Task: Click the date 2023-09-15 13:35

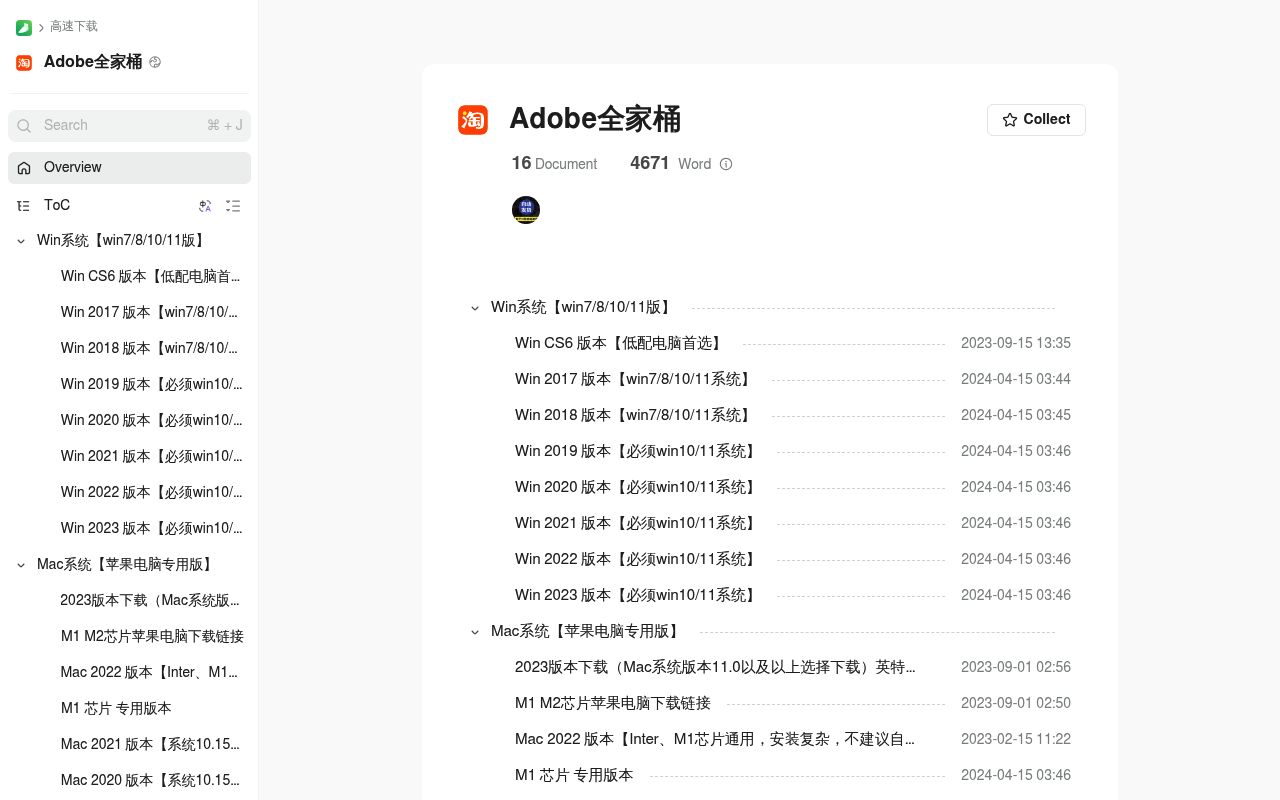Action: pos(1016,343)
